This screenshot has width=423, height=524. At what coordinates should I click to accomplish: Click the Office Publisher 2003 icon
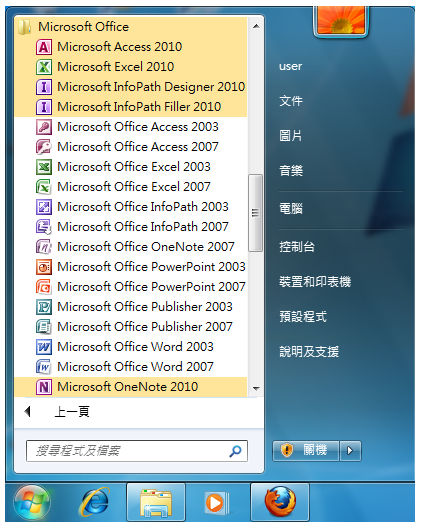point(44,307)
